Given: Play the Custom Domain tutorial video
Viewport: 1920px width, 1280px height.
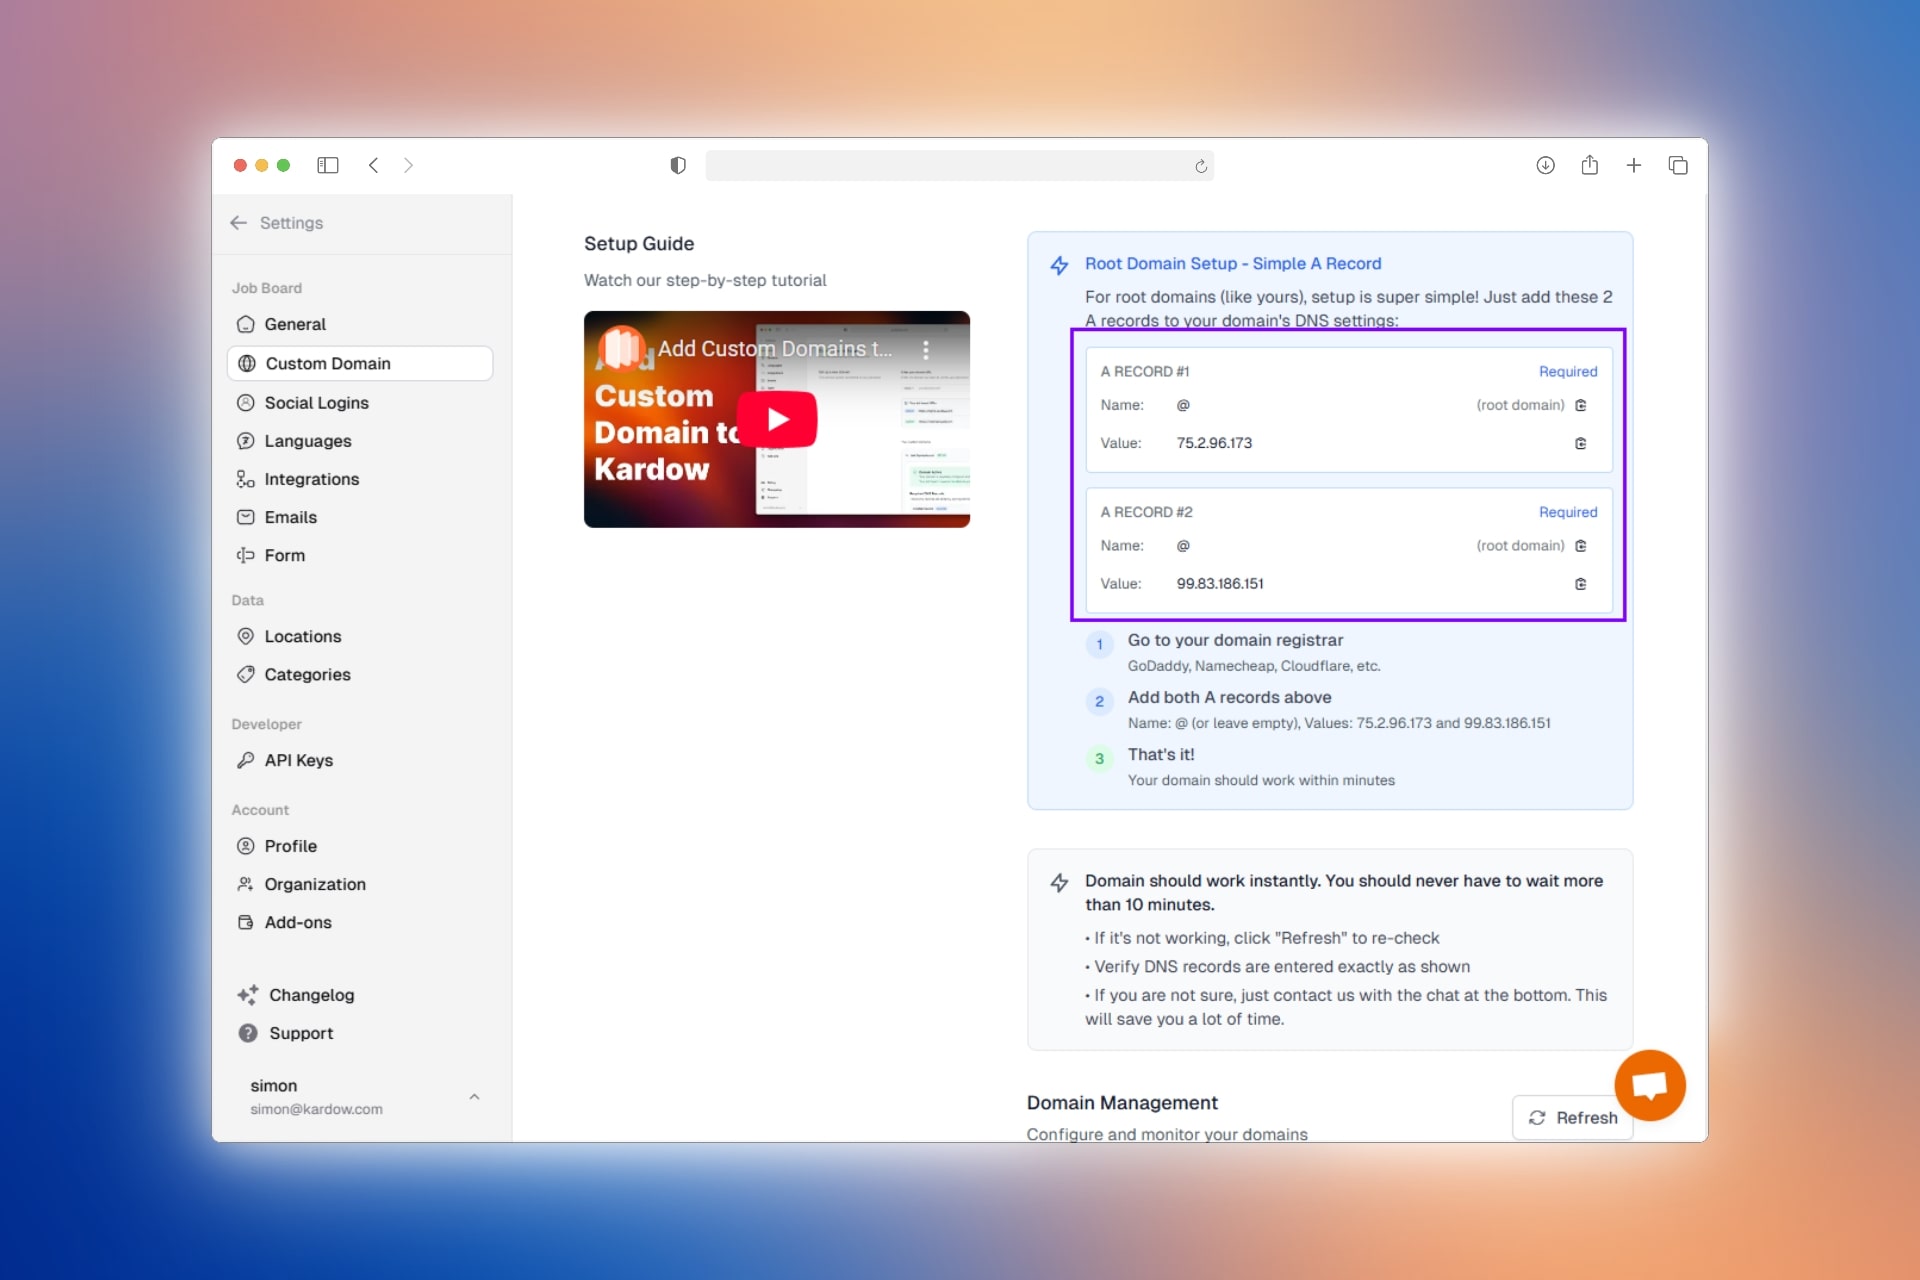Looking at the screenshot, I should (777, 419).
